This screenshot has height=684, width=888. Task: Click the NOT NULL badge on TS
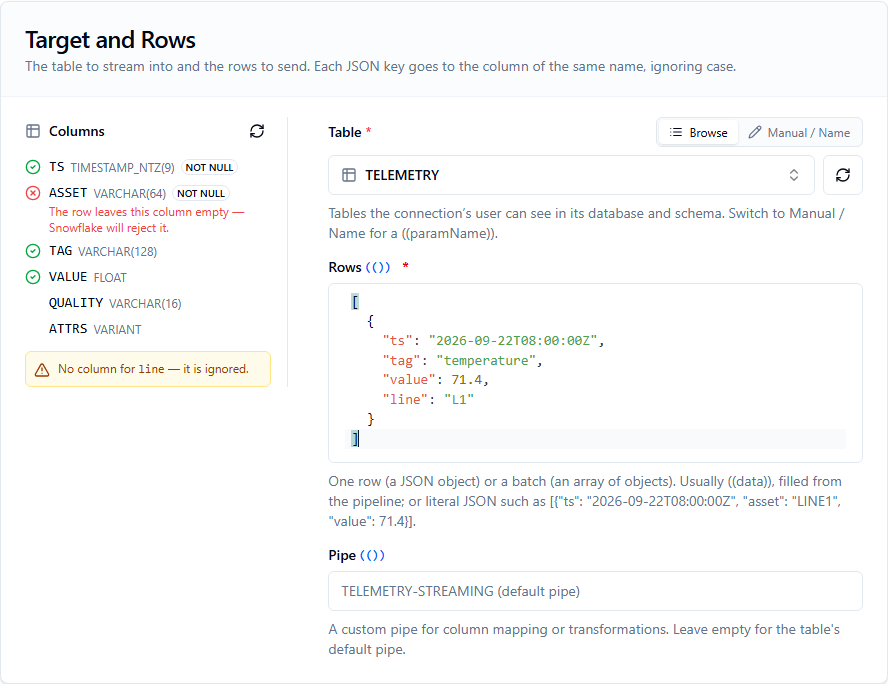(x=209, y=168)
